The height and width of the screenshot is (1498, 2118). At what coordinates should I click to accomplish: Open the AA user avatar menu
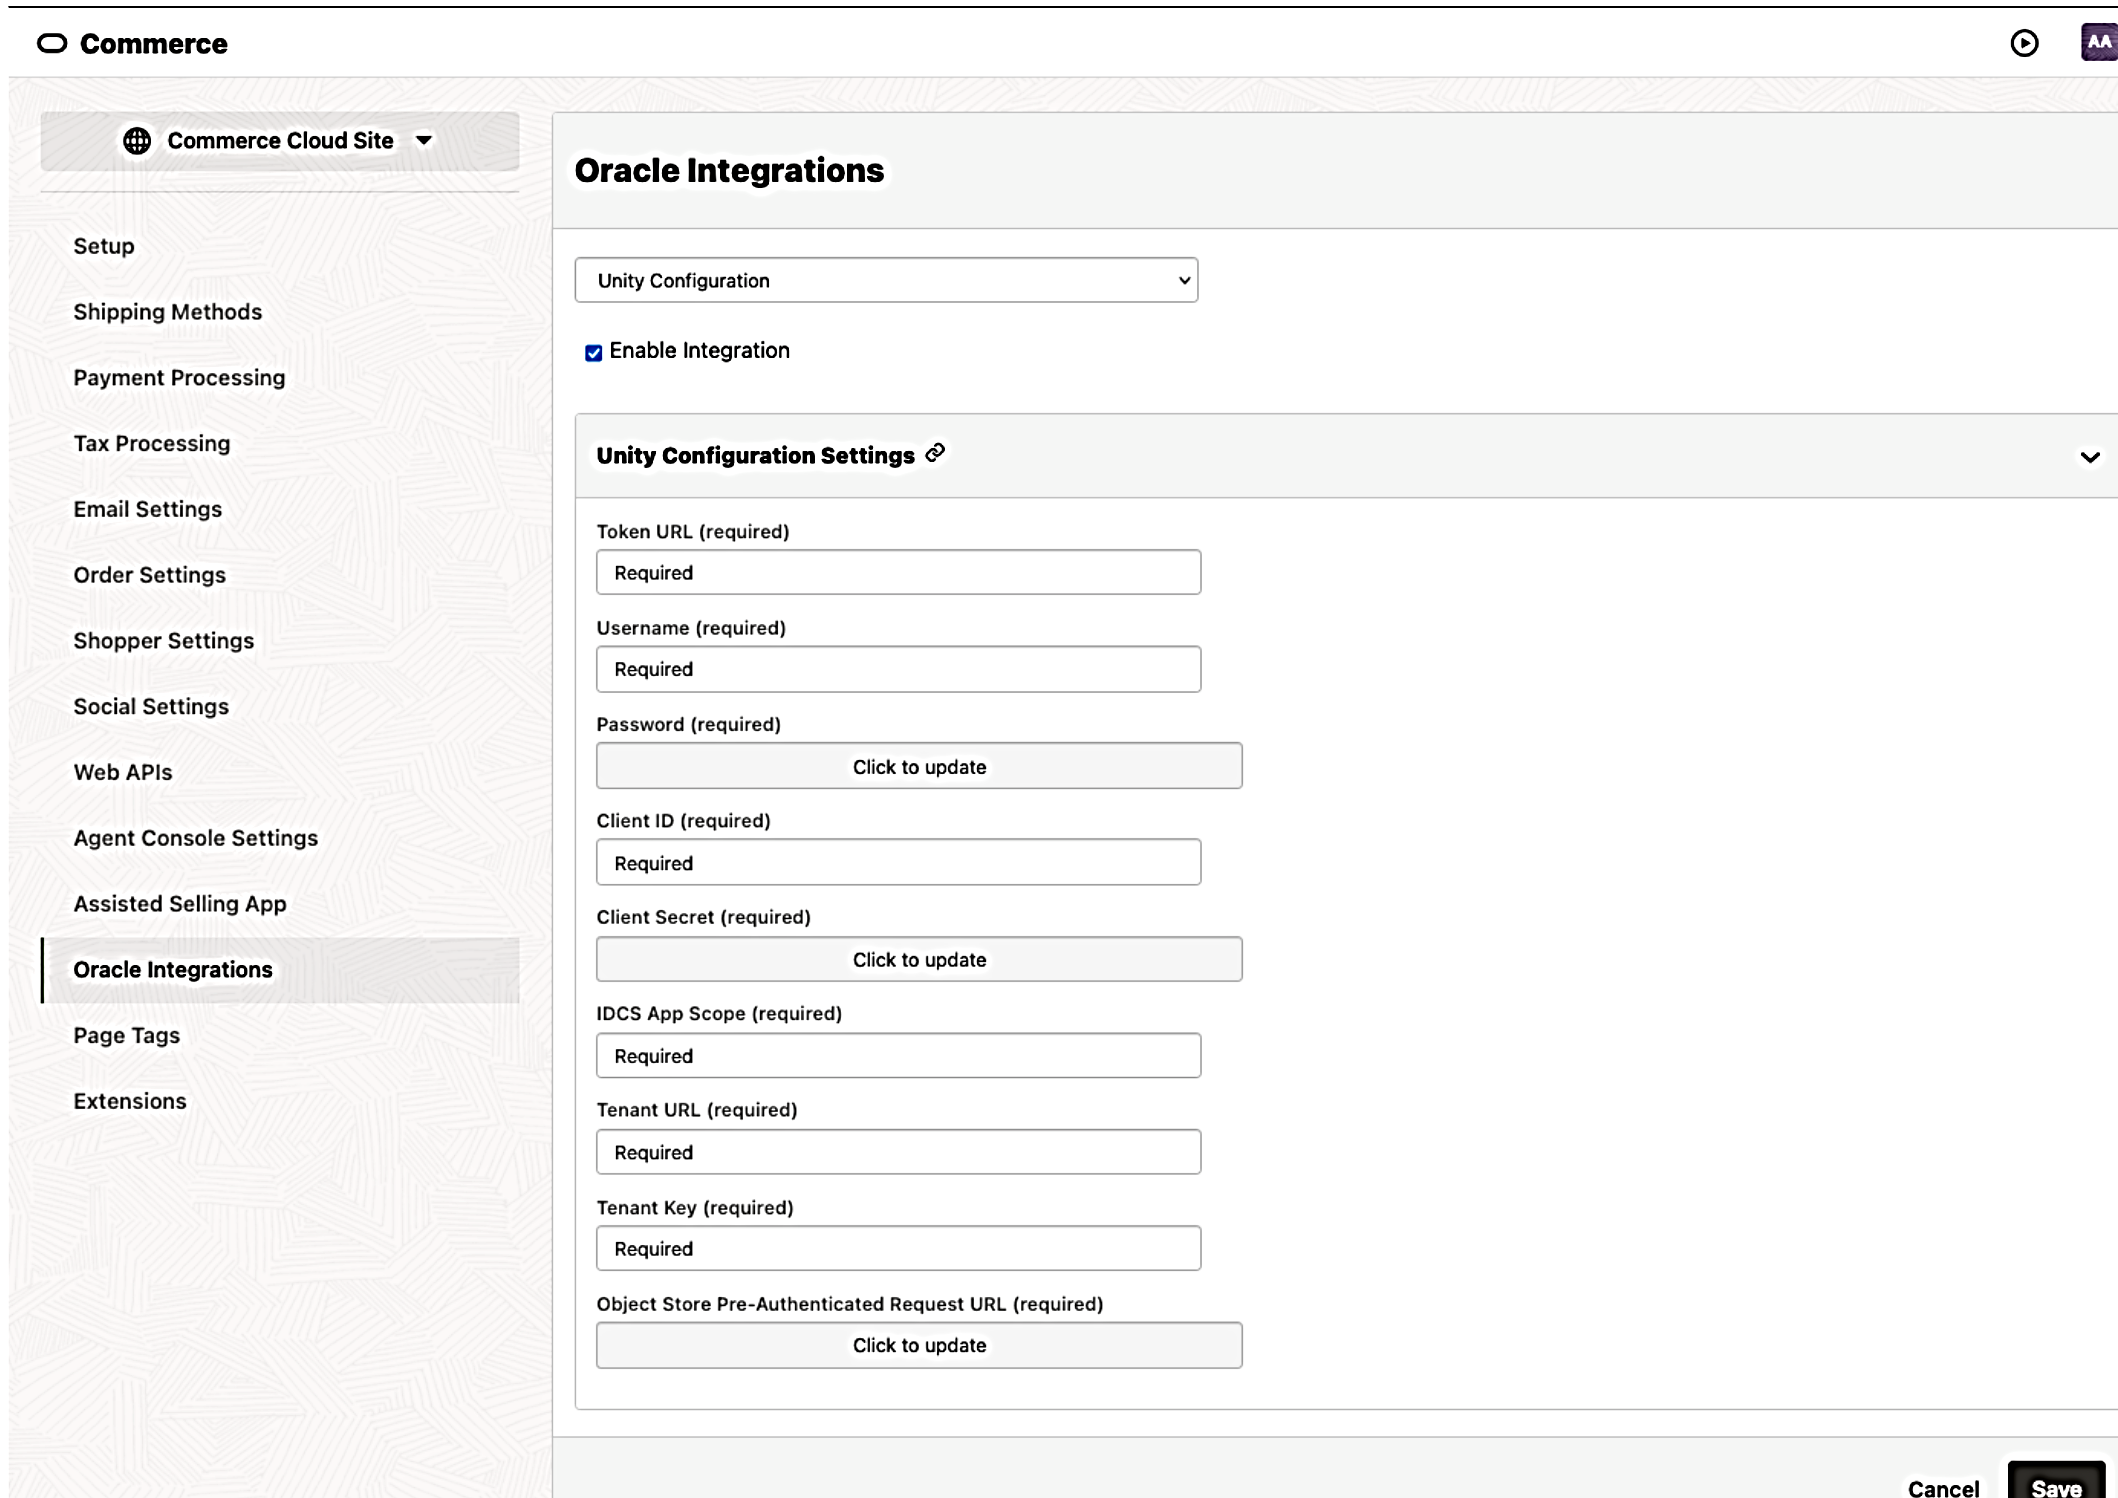2097,43
